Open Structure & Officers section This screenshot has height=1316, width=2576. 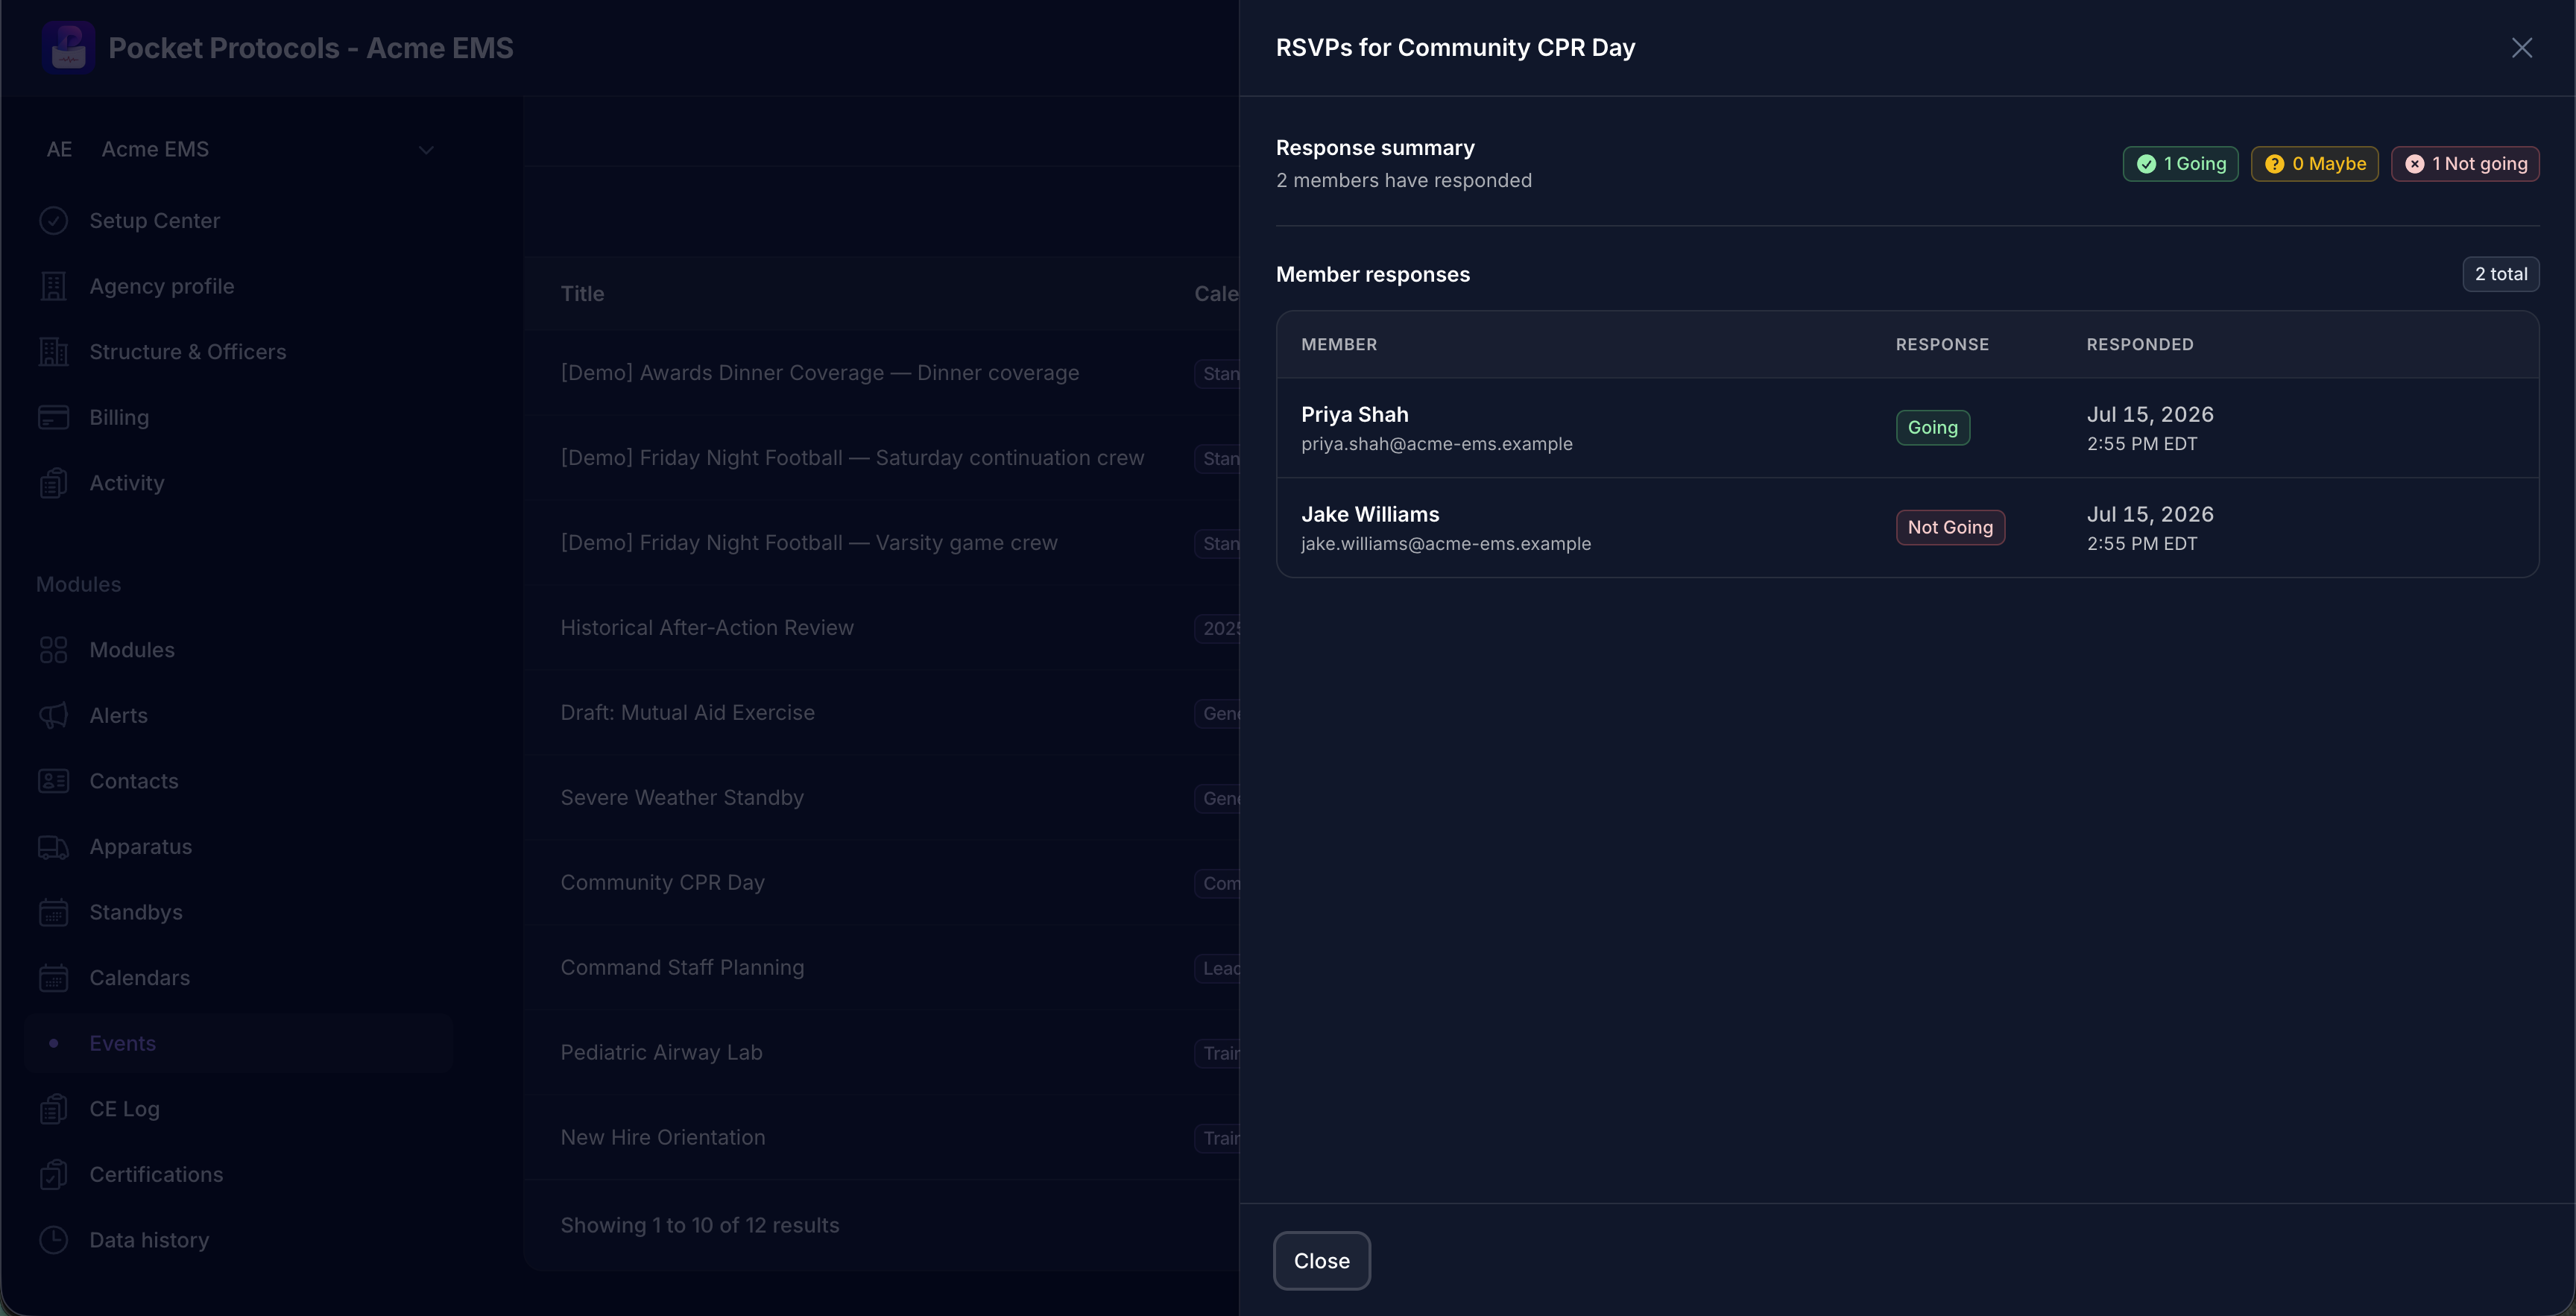(239, 352)
